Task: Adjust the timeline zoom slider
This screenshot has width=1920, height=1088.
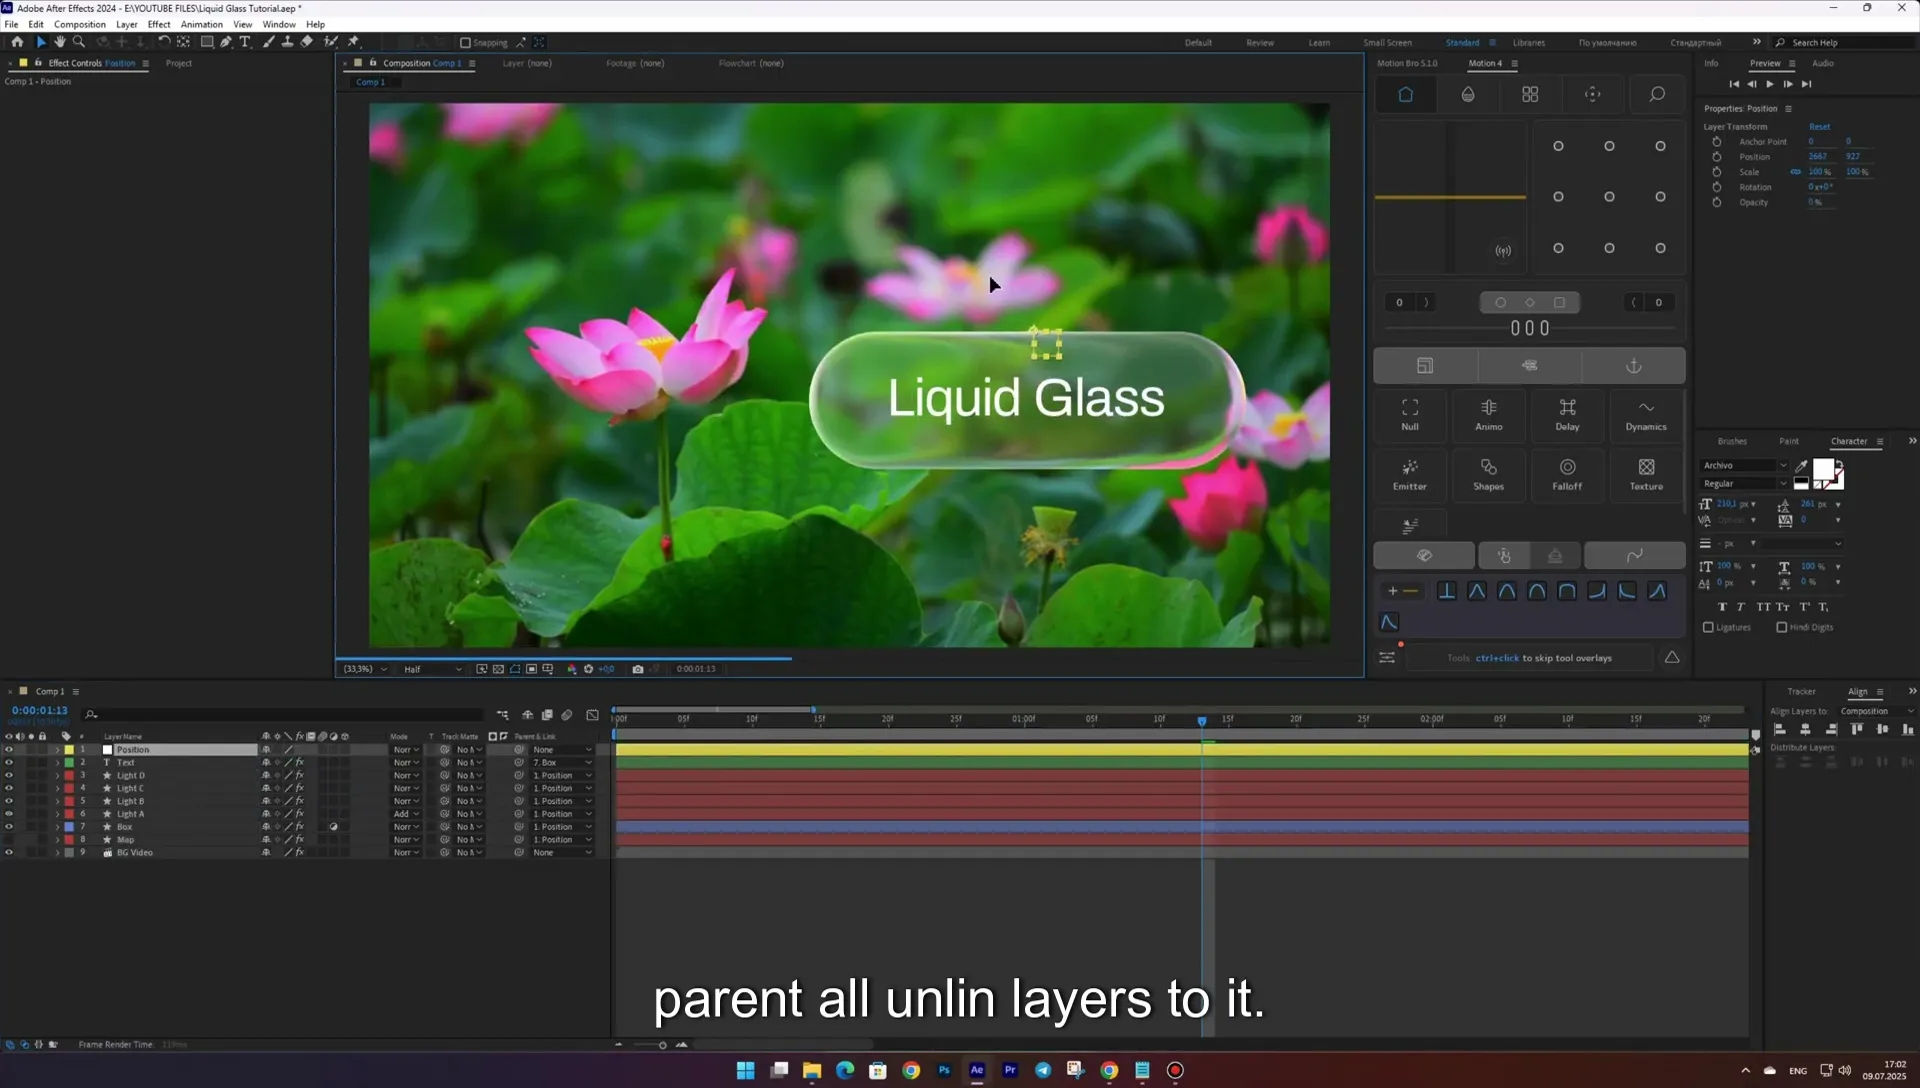Action: pos(662,1045)
